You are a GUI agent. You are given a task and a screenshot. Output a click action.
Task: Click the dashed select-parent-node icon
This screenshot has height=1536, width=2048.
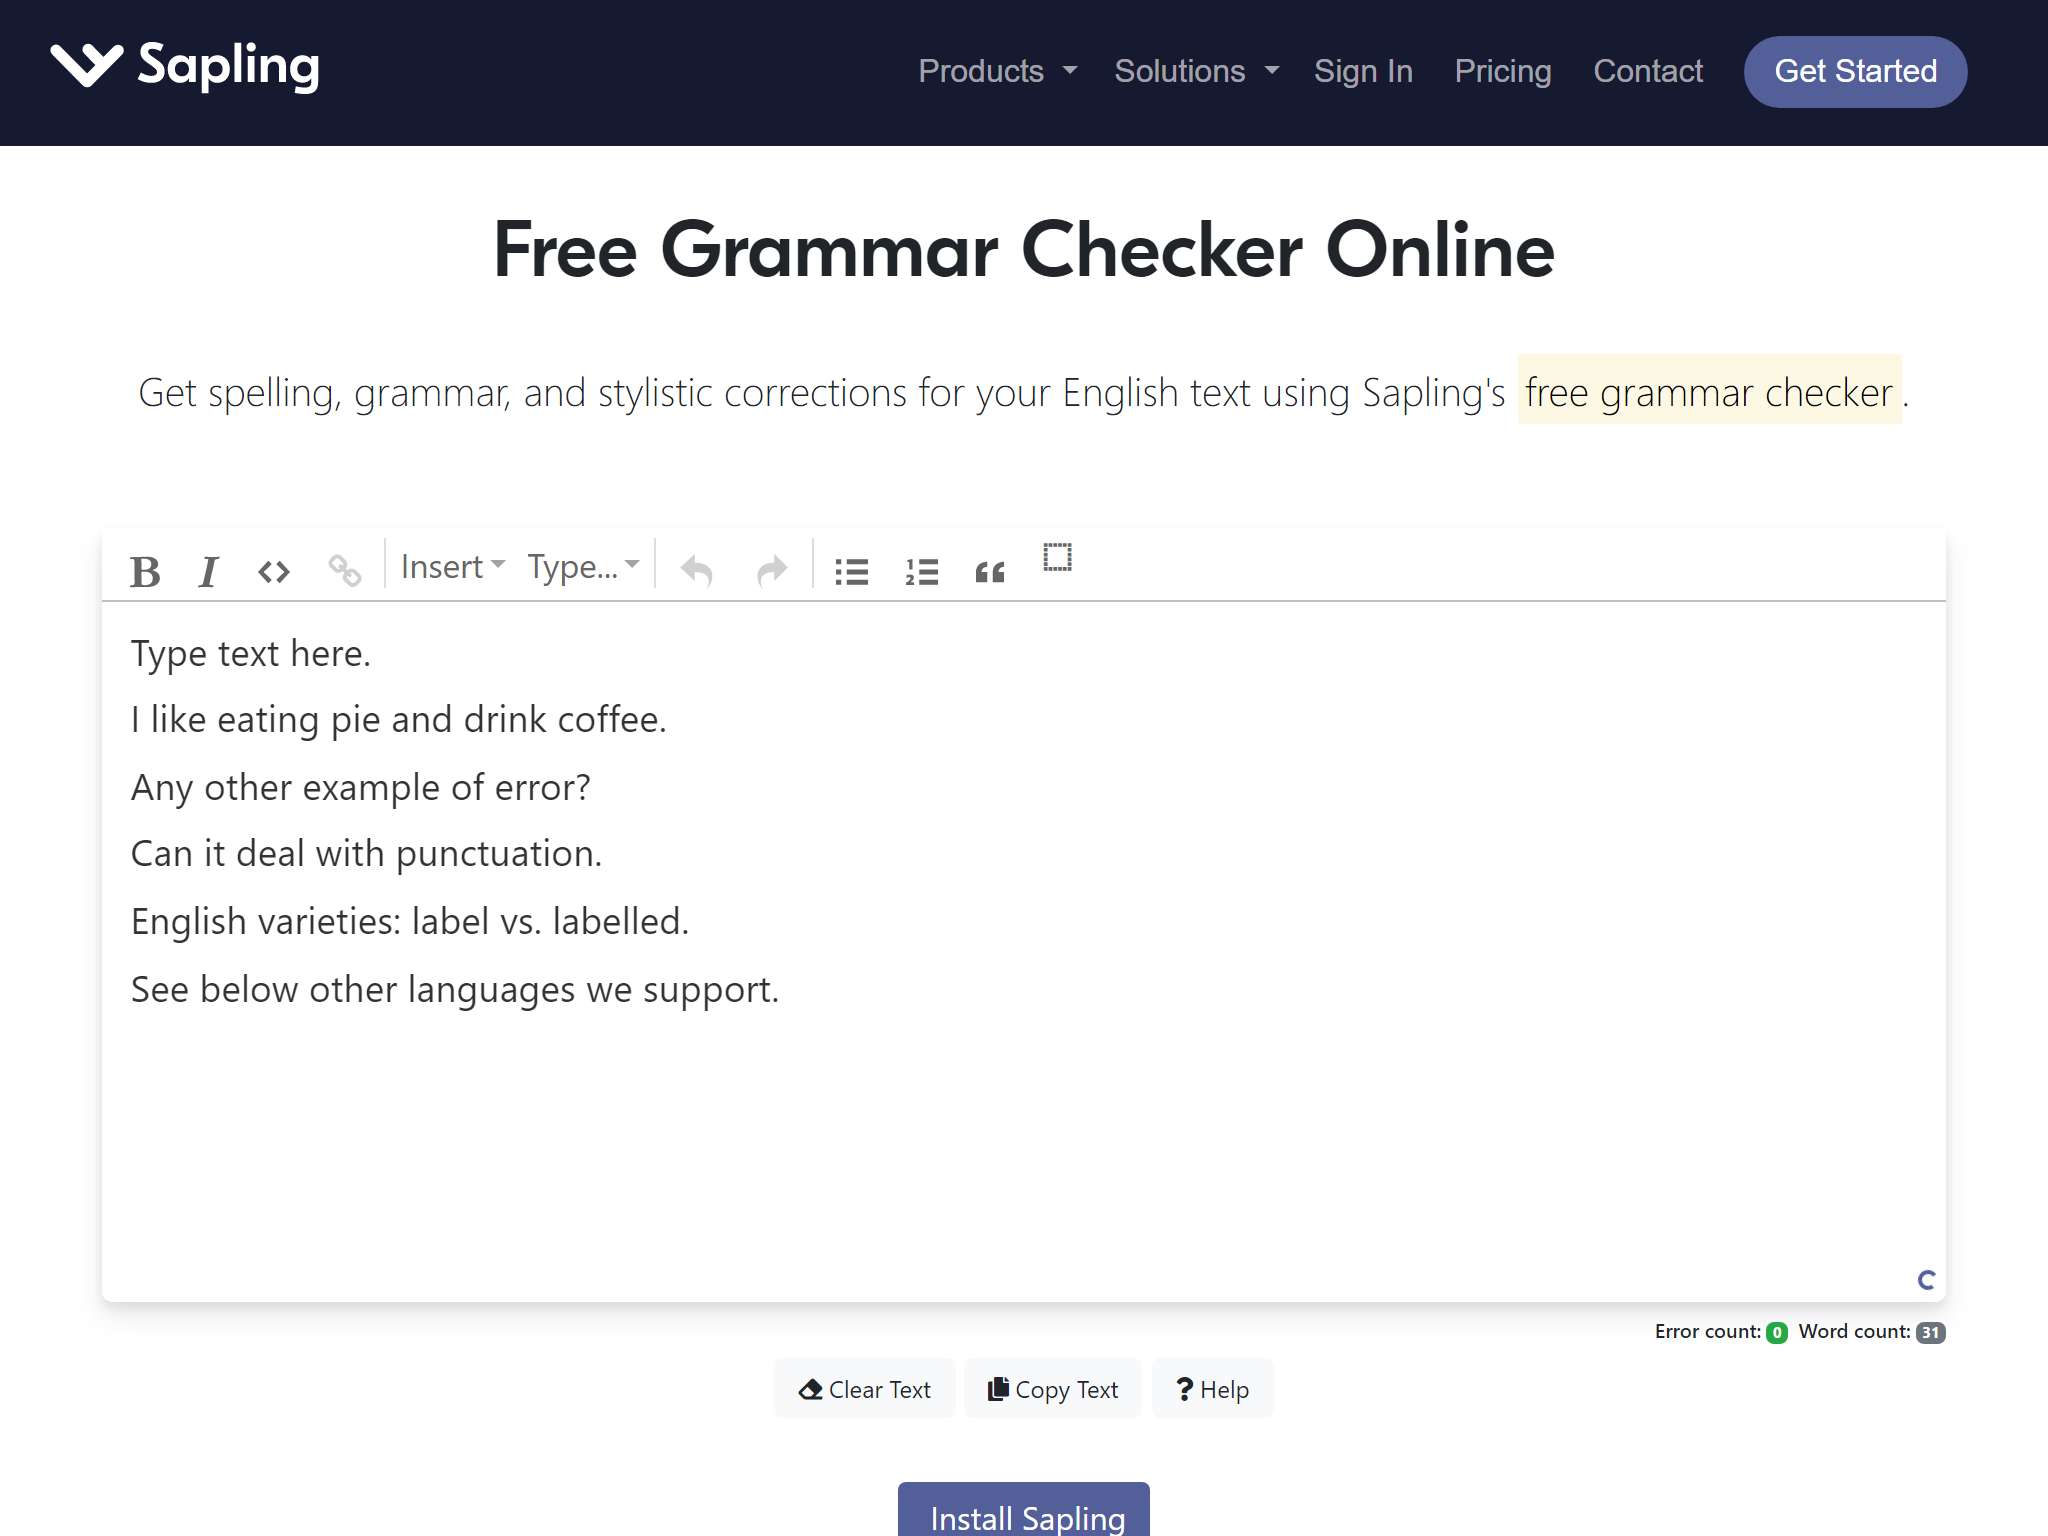pos(1057,558)
